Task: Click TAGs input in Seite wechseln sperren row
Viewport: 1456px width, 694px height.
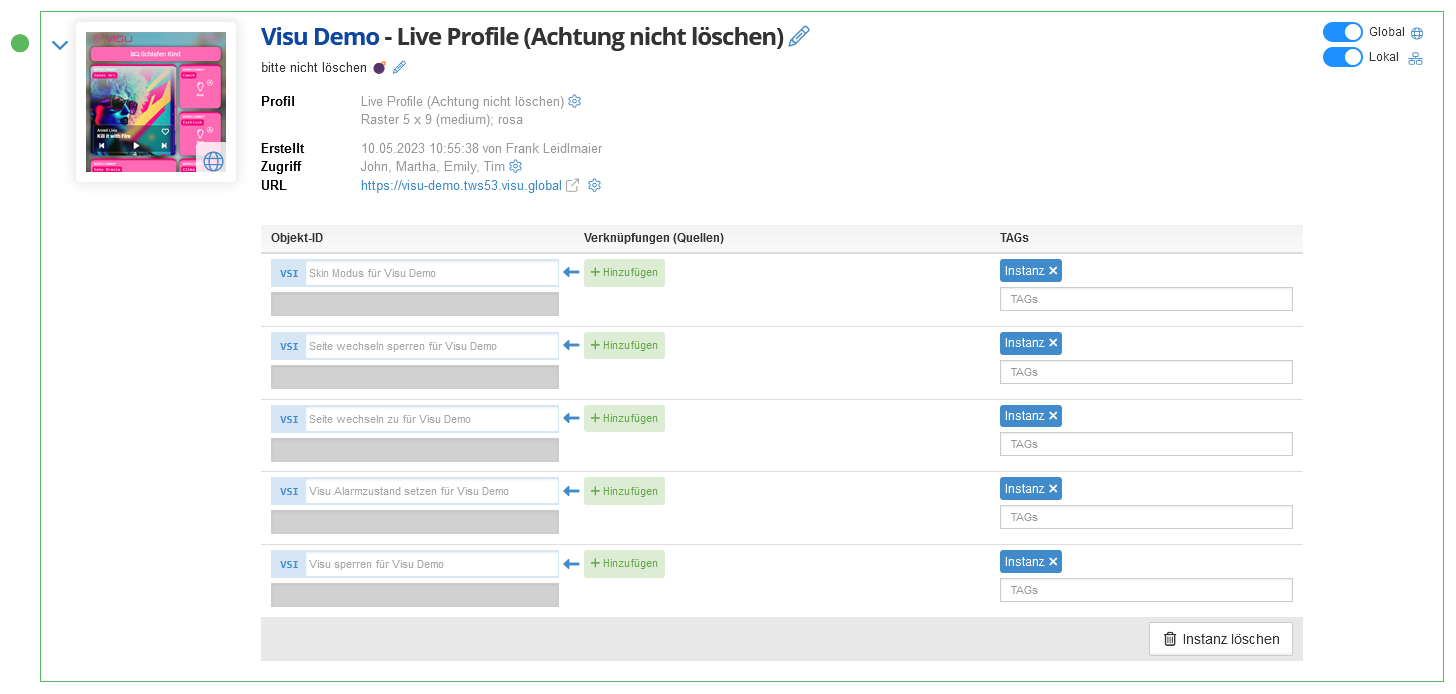Action: tap(1146, 372)
